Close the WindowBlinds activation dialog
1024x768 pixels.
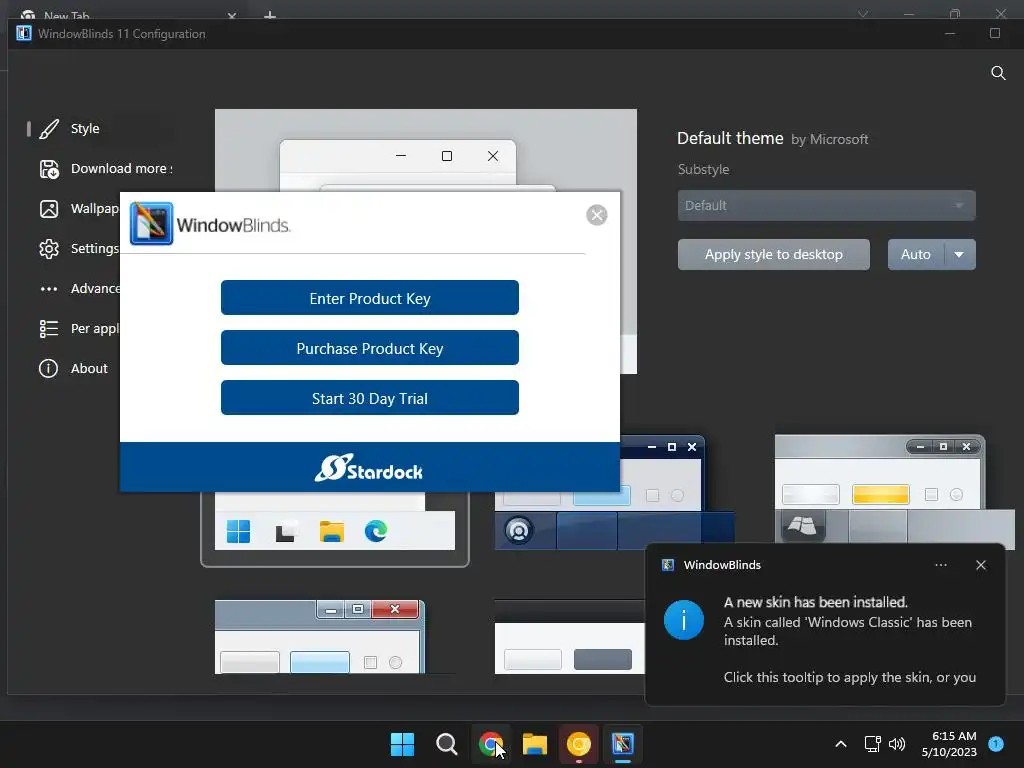pos(597,215)
